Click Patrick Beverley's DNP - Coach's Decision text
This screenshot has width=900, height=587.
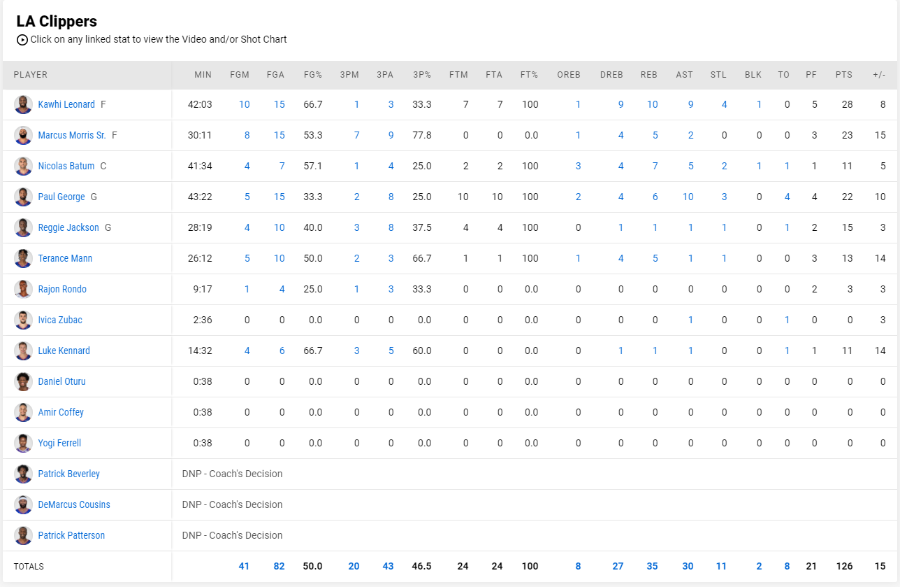(232, 474)
